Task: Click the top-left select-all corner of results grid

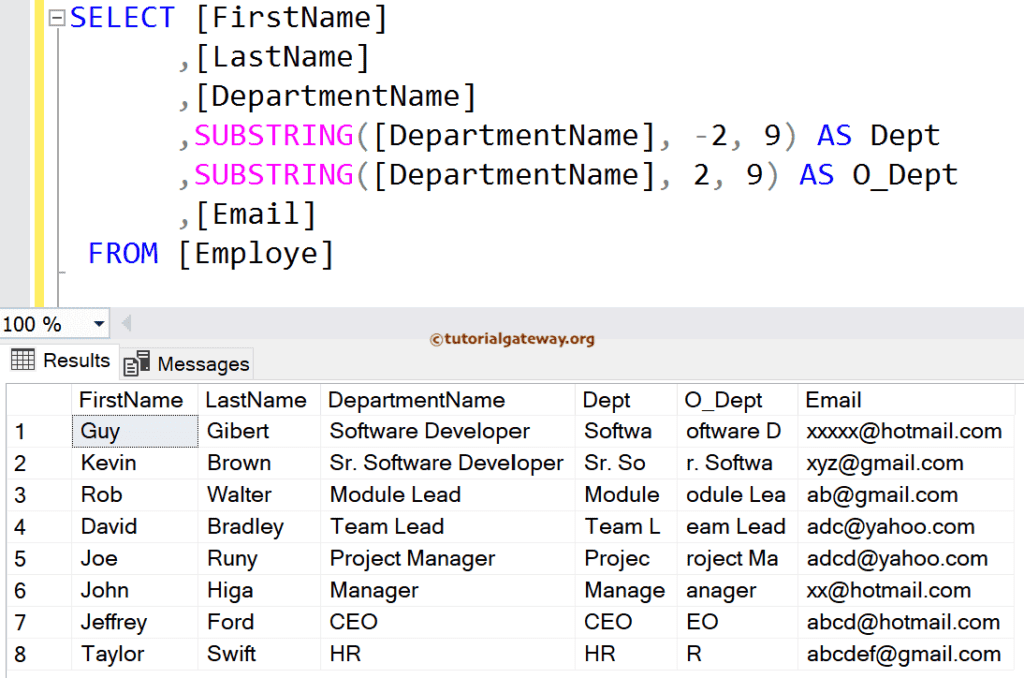Action: (39, 399)
